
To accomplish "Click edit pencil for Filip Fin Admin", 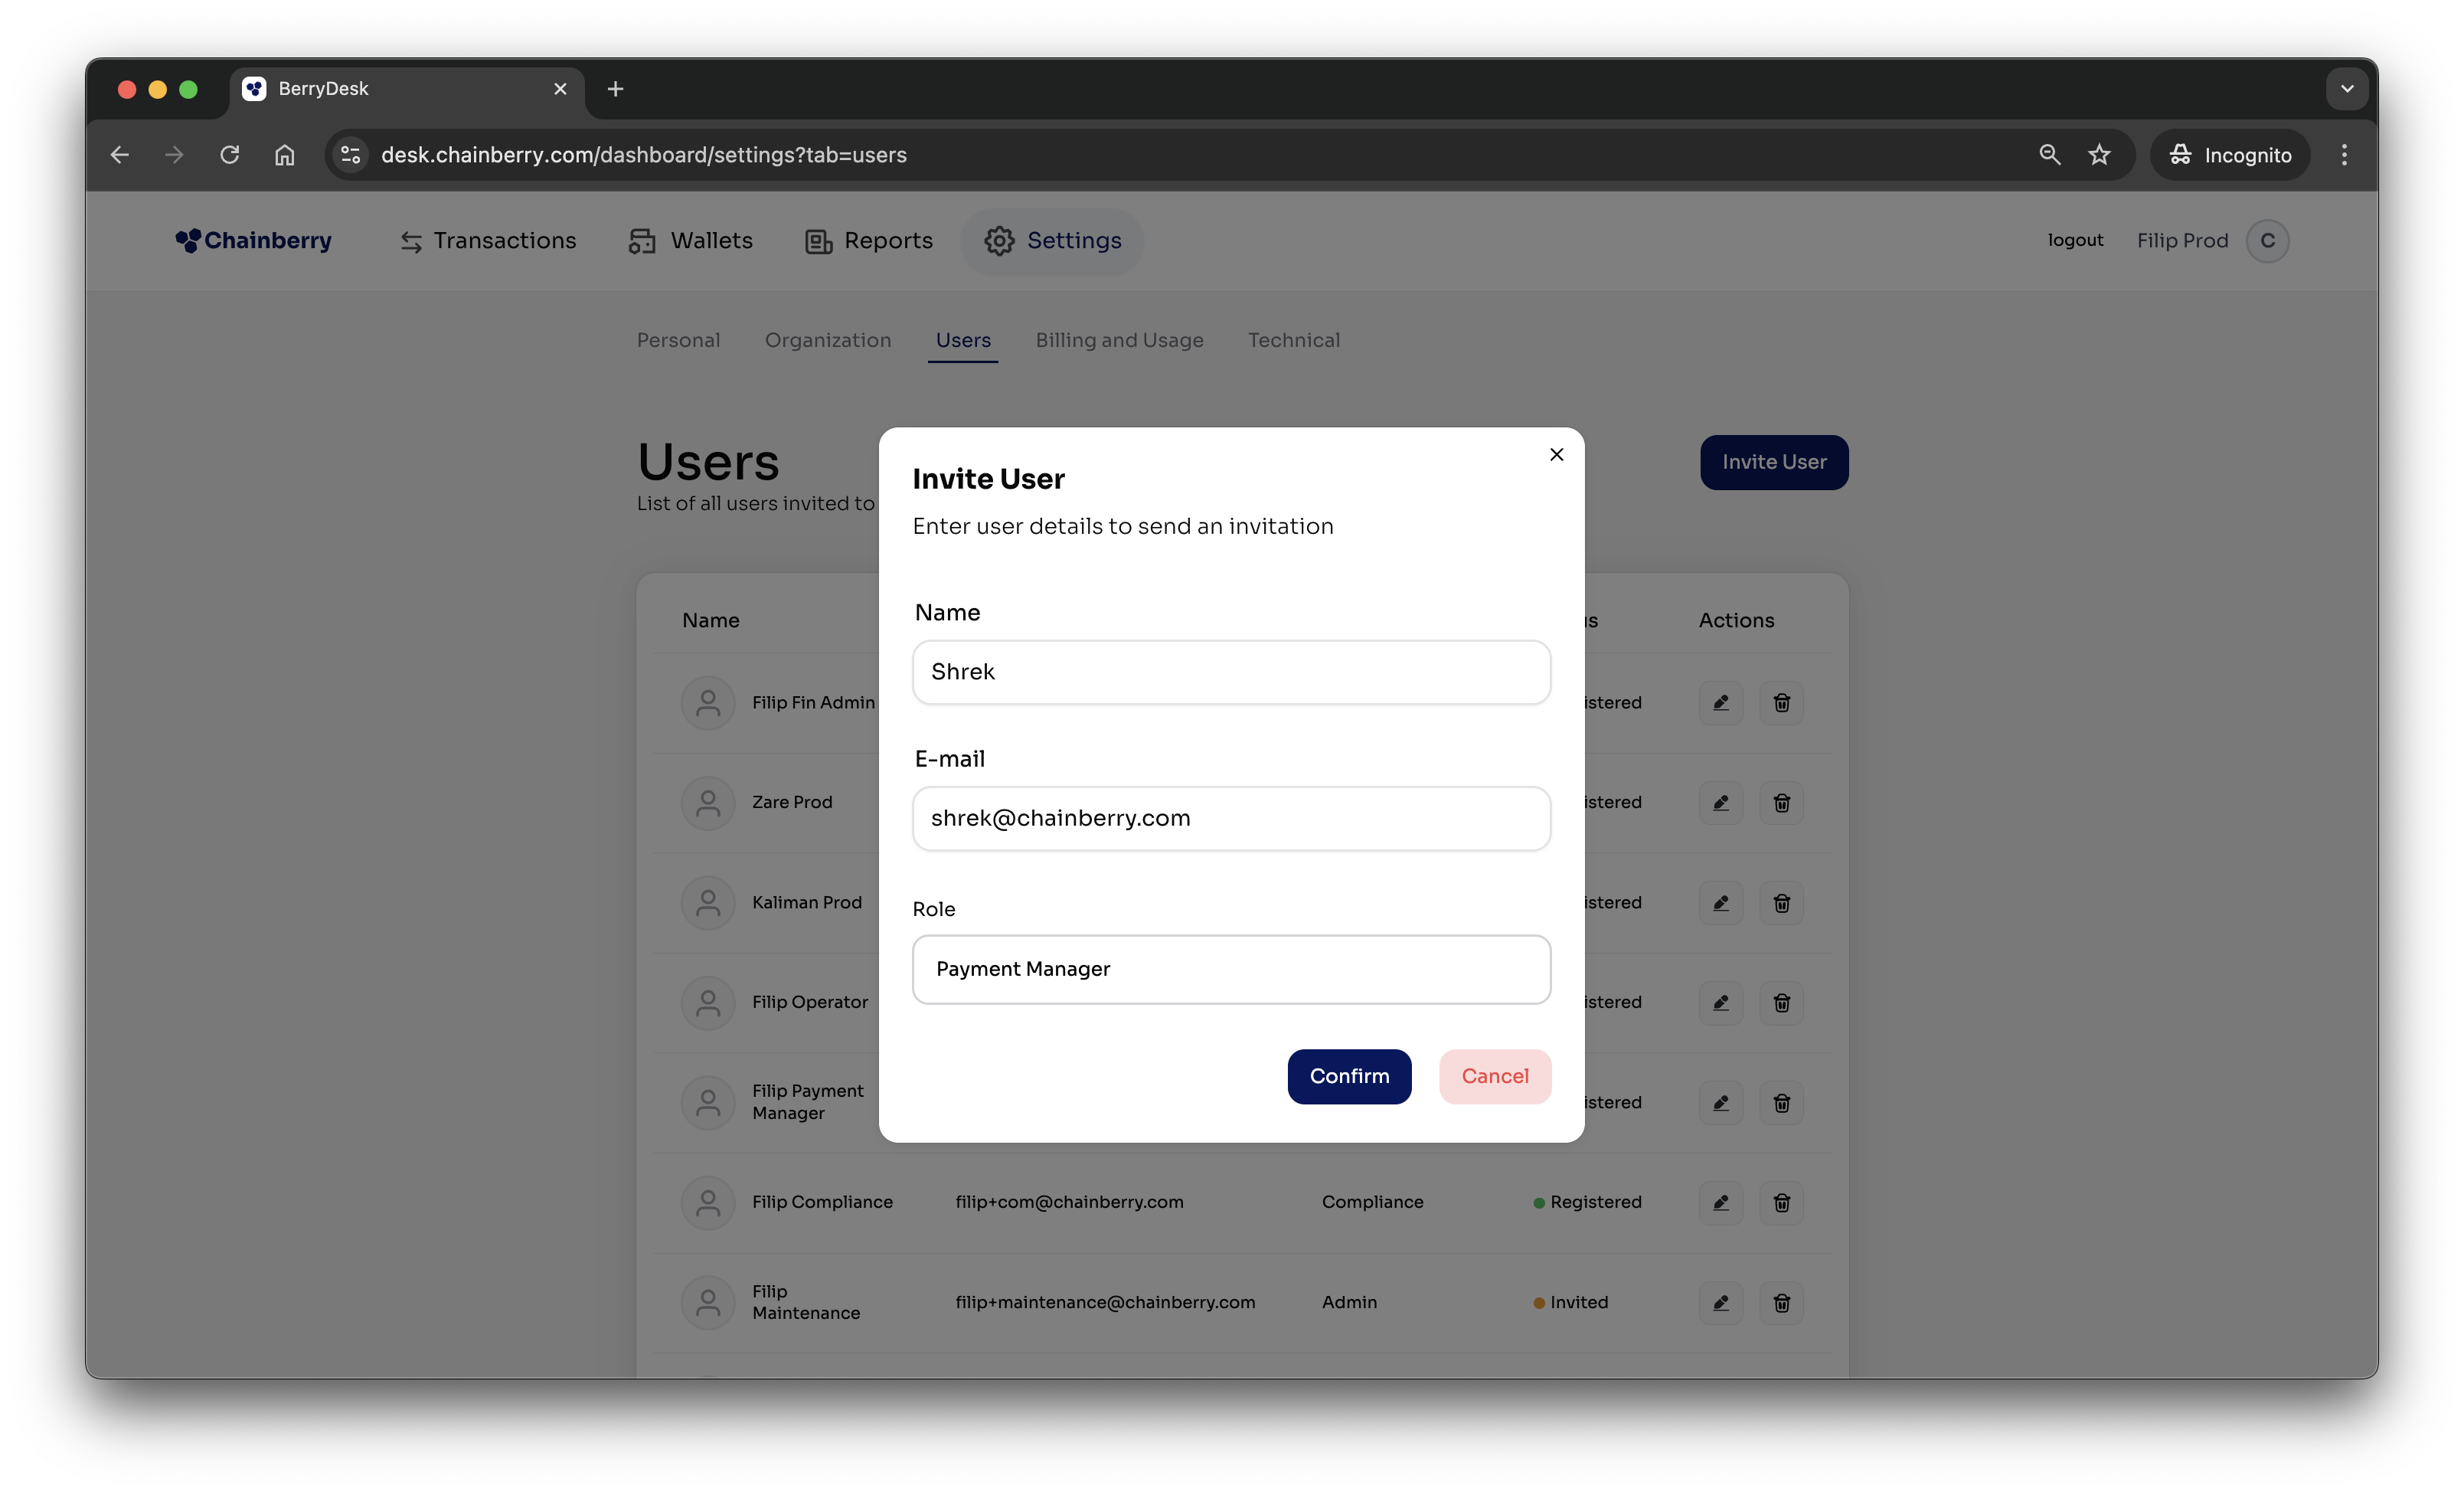I will click(1720, 703).
